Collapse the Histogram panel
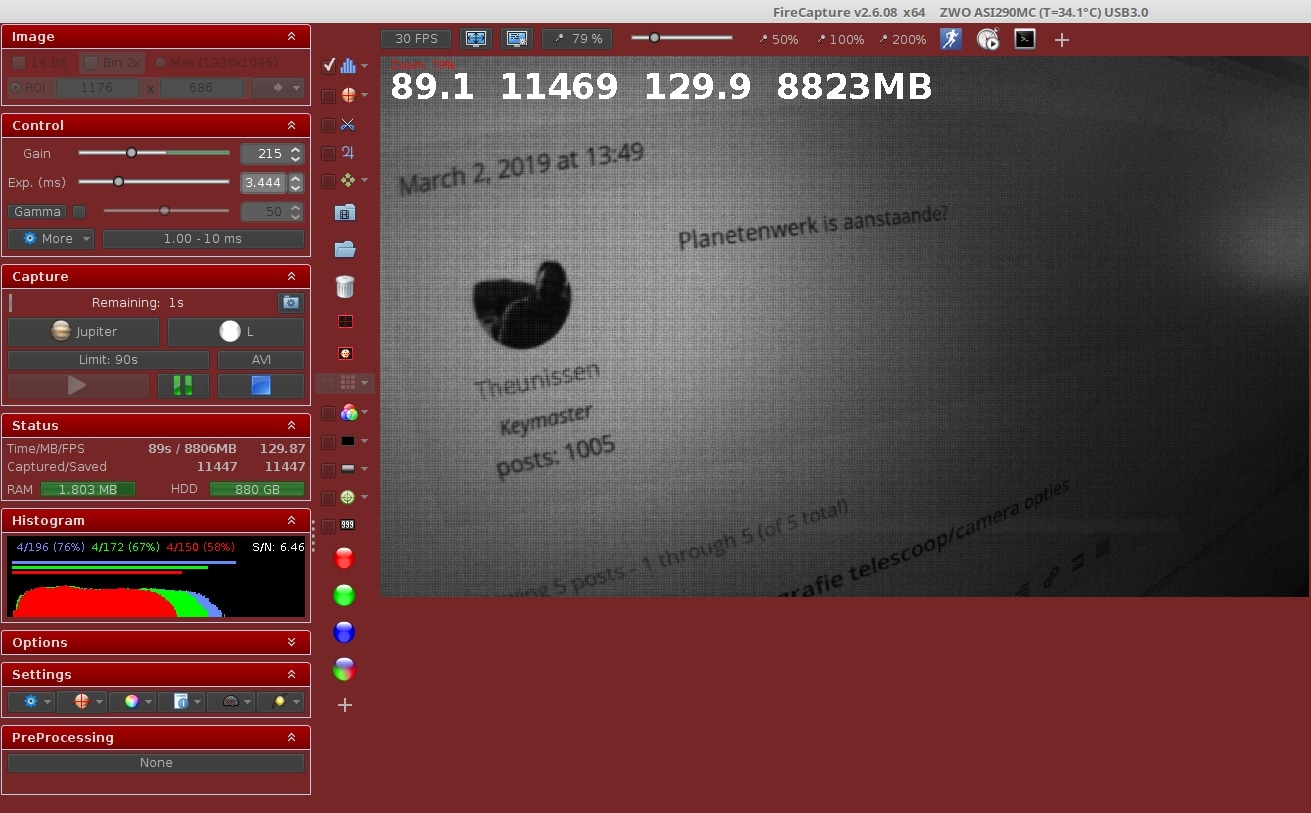Screen dimensions: 1311x813 pyautogui.click(x=291, y=520)
